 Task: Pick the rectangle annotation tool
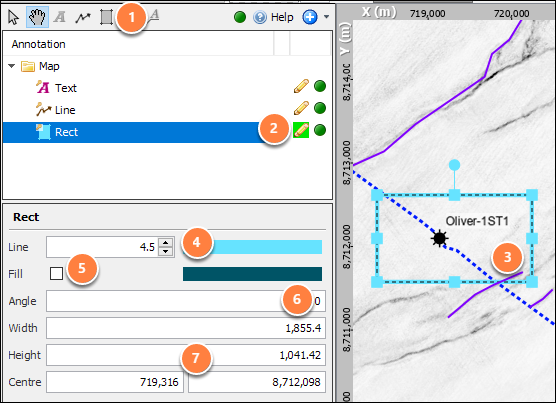(x=106, y=17)
